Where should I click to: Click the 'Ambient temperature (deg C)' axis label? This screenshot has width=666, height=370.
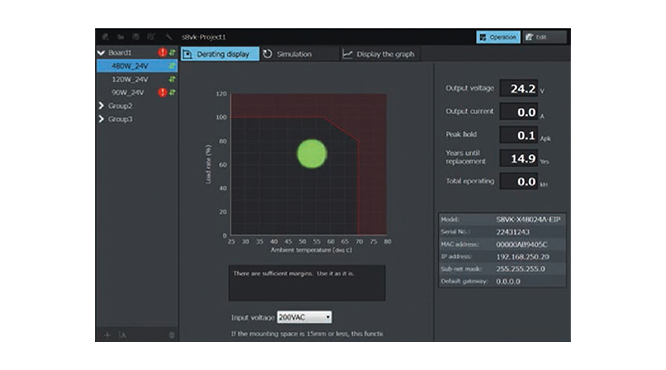pyautogui.click(x=311, y=250)
